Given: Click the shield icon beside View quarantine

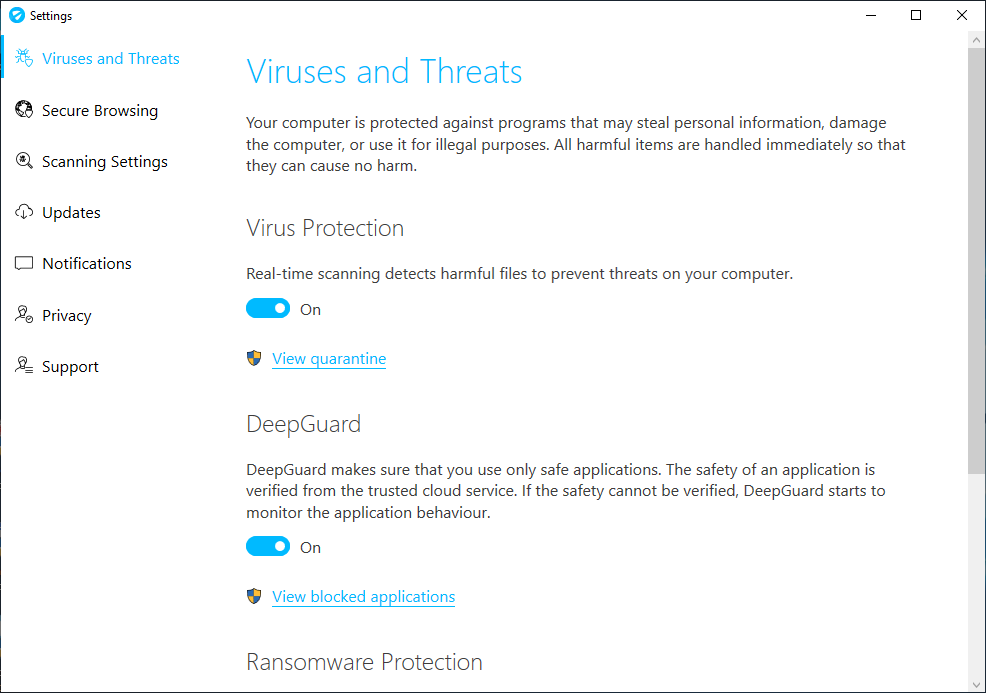Looking at the screenshot, I should pos(254,358).
